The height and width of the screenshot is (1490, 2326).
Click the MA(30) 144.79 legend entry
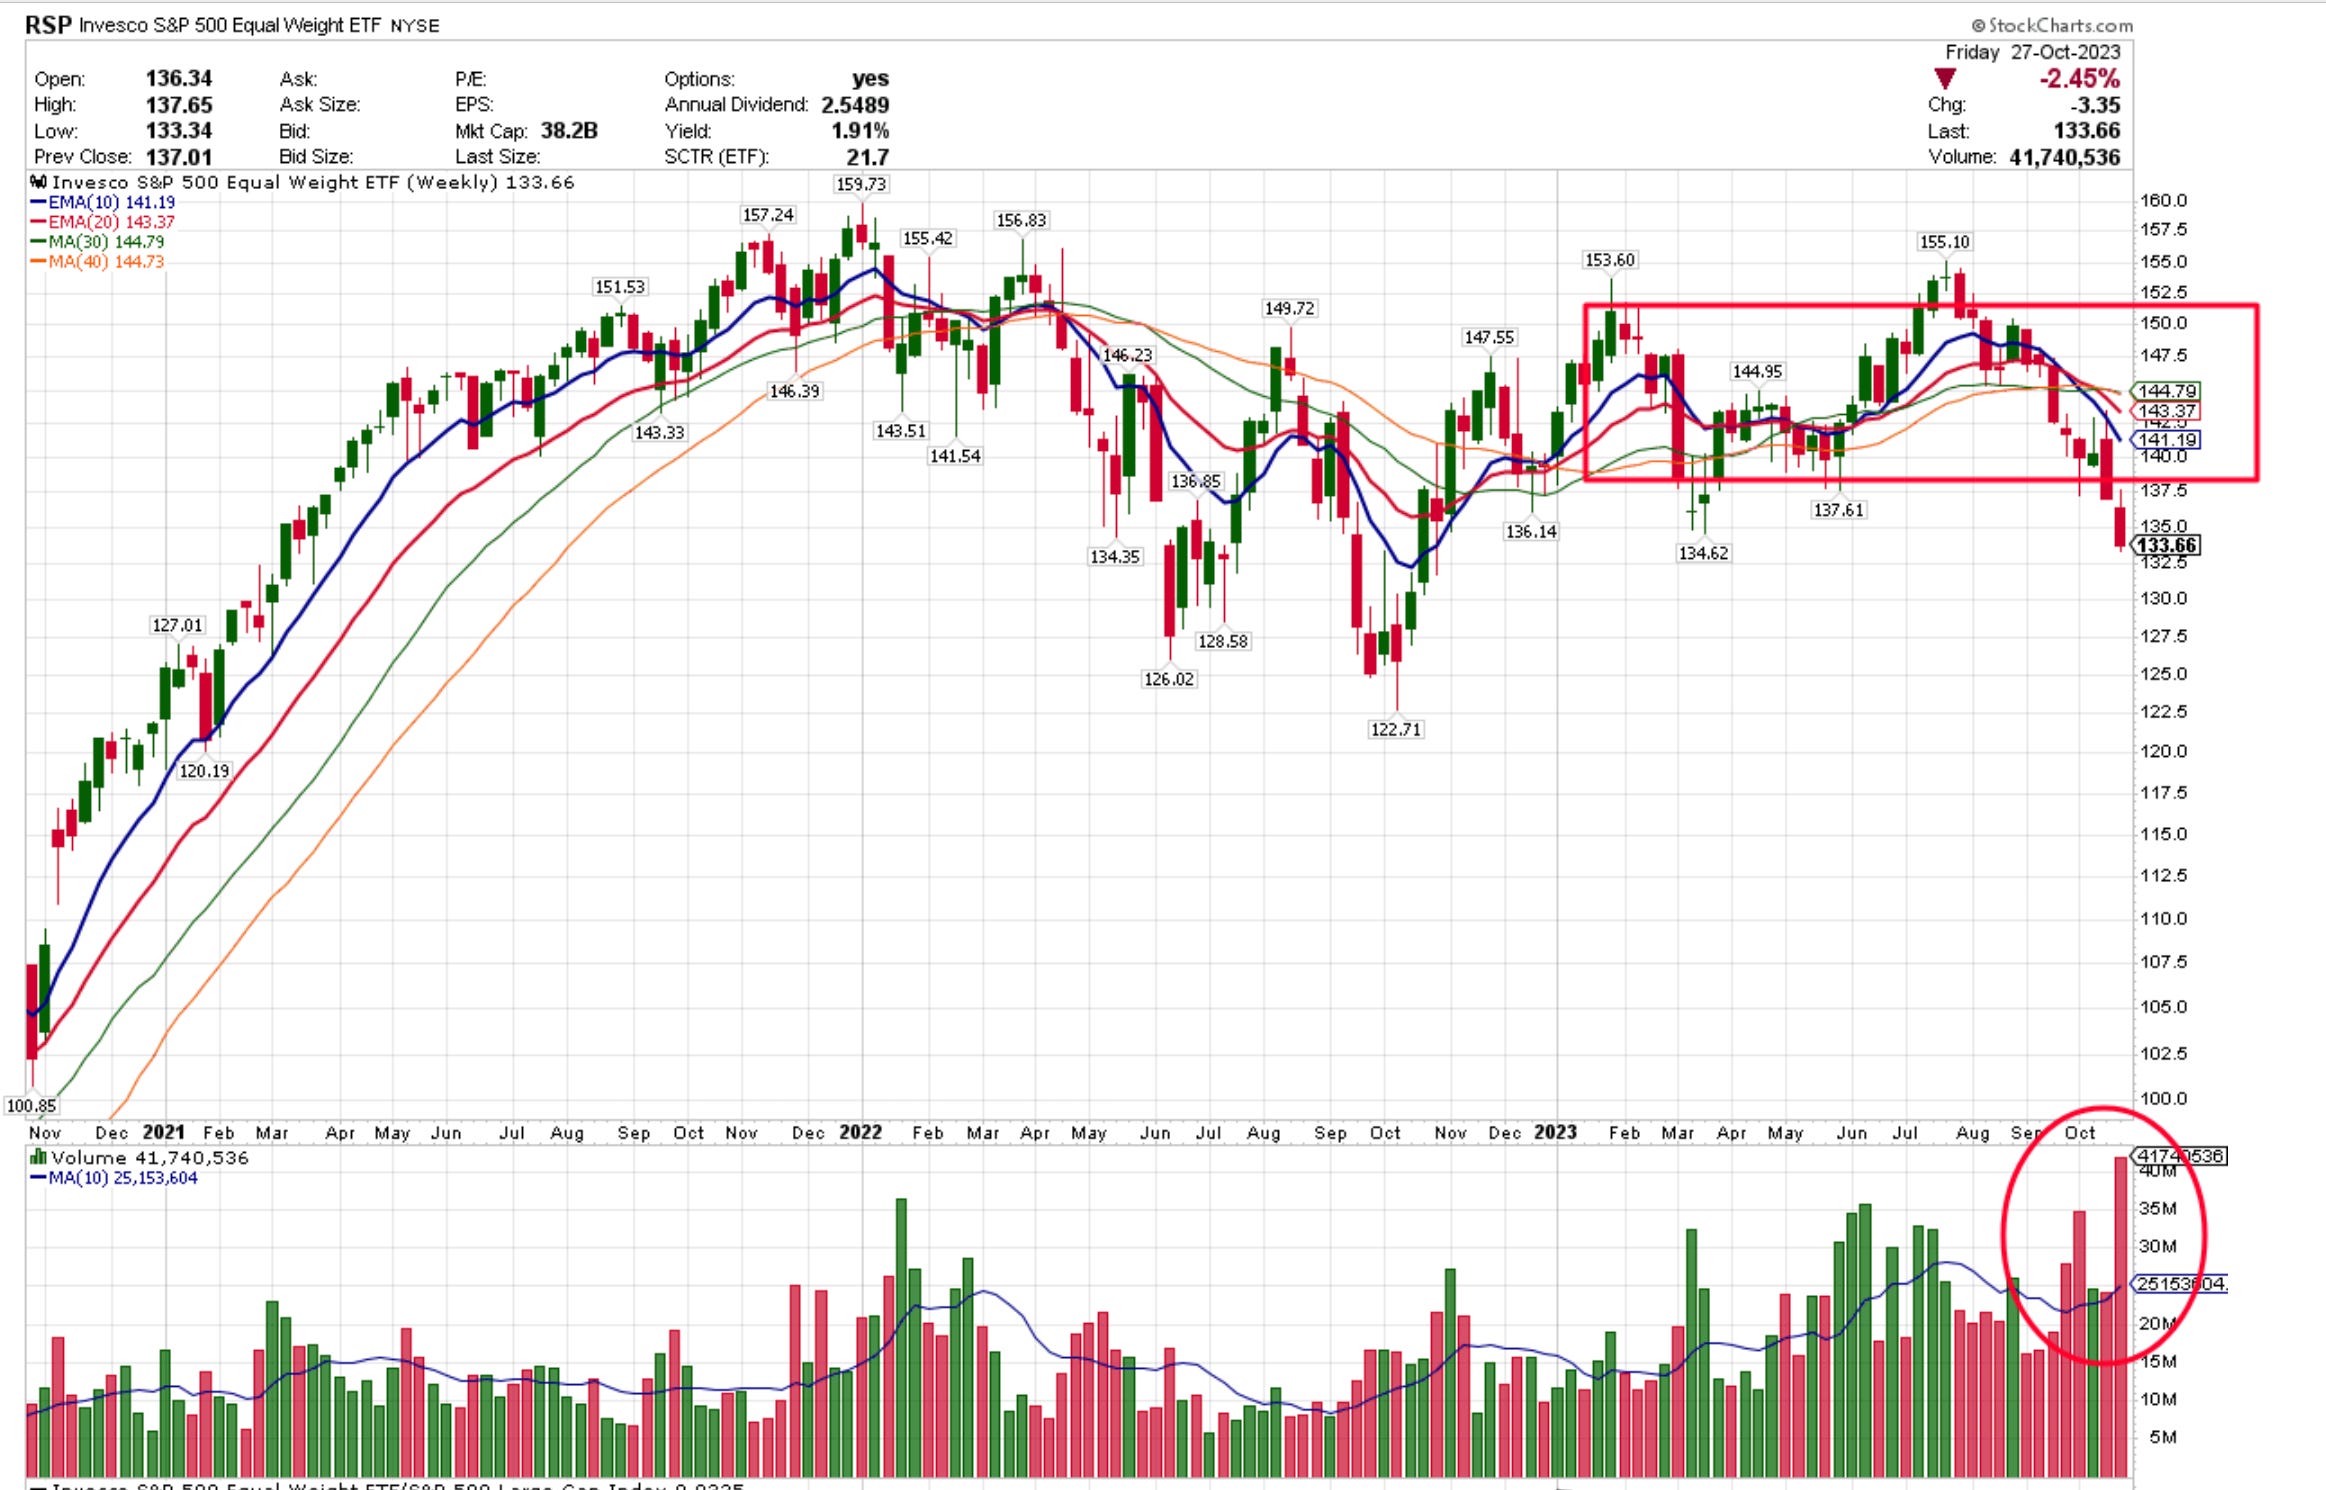pyautogui.click(x=98, y=242)
